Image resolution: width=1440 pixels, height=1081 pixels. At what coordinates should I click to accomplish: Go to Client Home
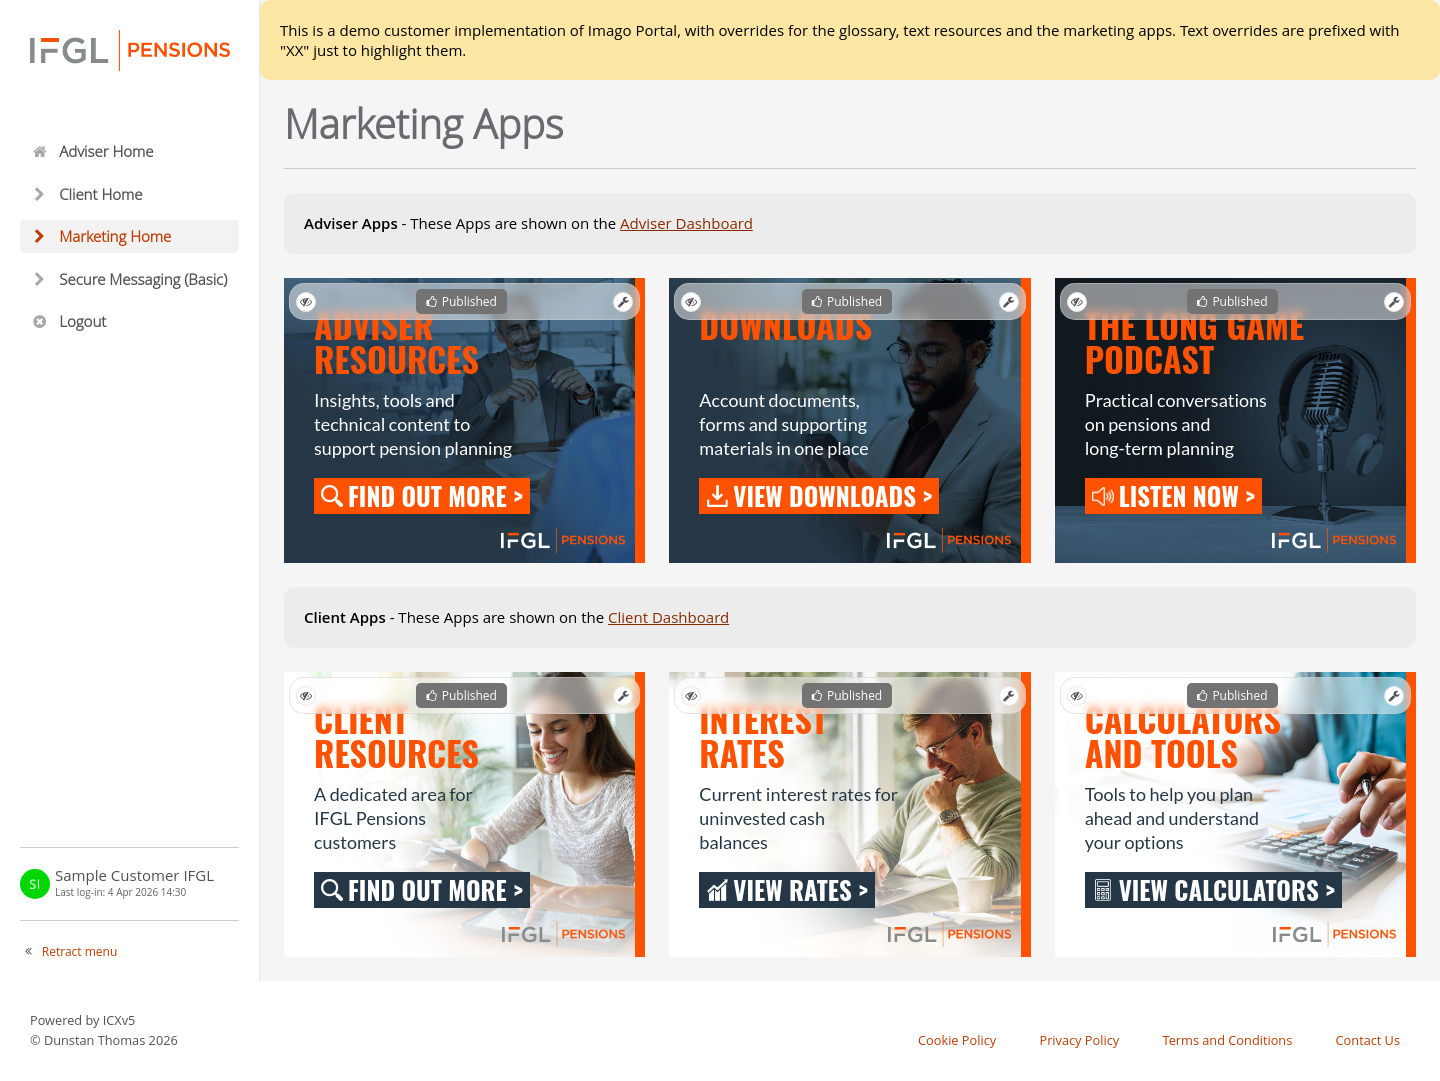(129, 194)
